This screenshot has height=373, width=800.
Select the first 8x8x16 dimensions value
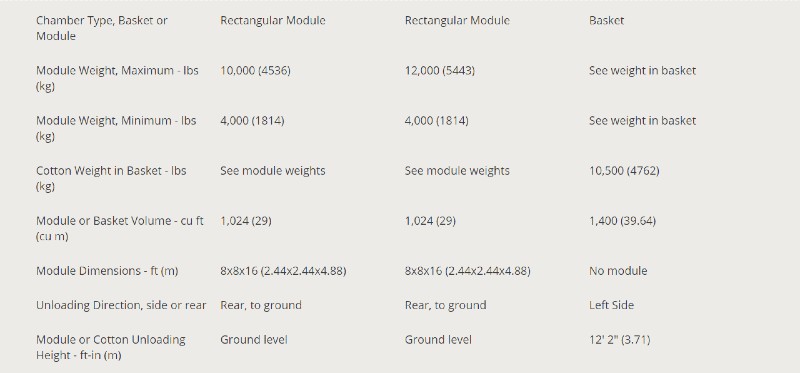(283, 271)
